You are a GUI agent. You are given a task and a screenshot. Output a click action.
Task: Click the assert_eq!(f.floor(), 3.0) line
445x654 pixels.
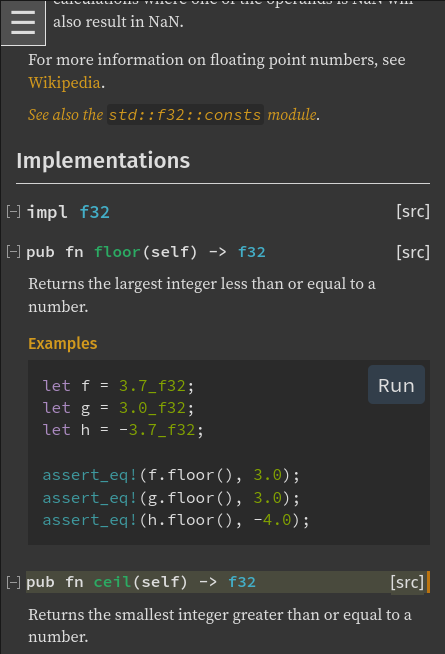click(171, 475)
